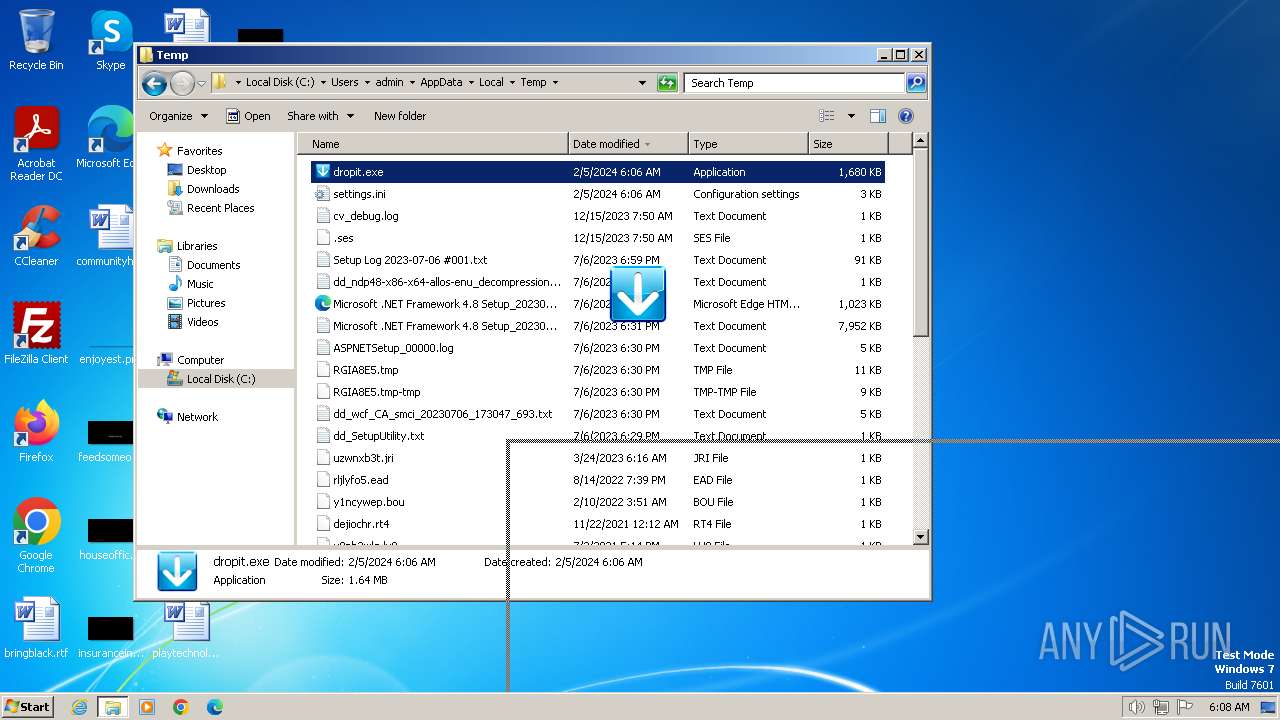Sort by Type column header
Image resolution: width=1280 pixels, height=720 pixels.
click(x=748, y=144)
